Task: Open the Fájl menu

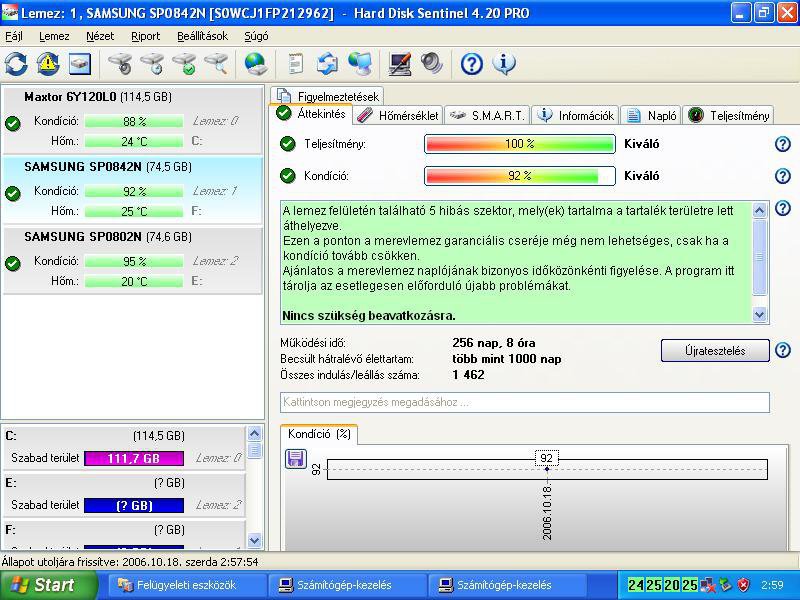Action: click(x=14, y=36)
